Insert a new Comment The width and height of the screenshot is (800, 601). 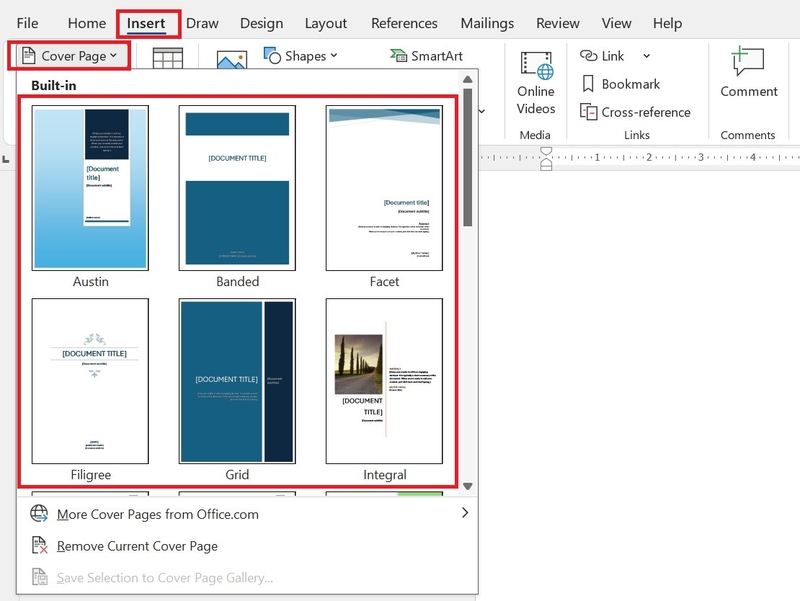[x=748, y=71]
